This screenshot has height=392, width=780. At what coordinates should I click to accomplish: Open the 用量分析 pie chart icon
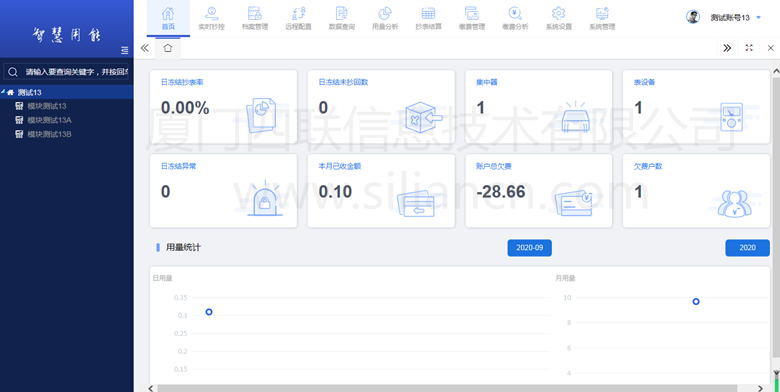(x=385, y=13)
